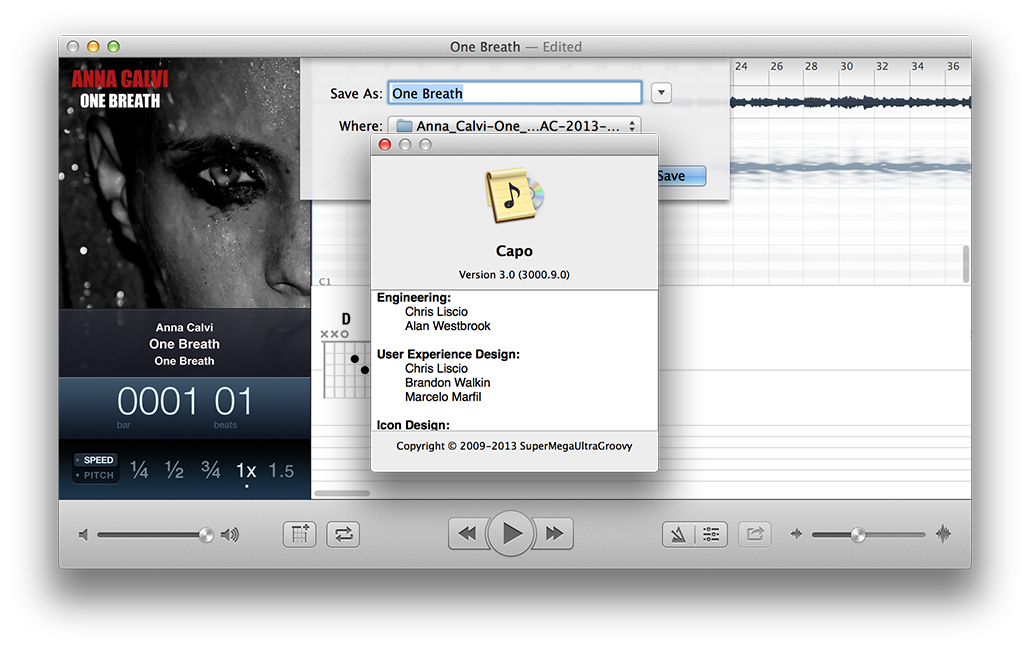Viewport: 1028px width, 649px height.
Task: Click the Play button
Action: tap(510, 534)
